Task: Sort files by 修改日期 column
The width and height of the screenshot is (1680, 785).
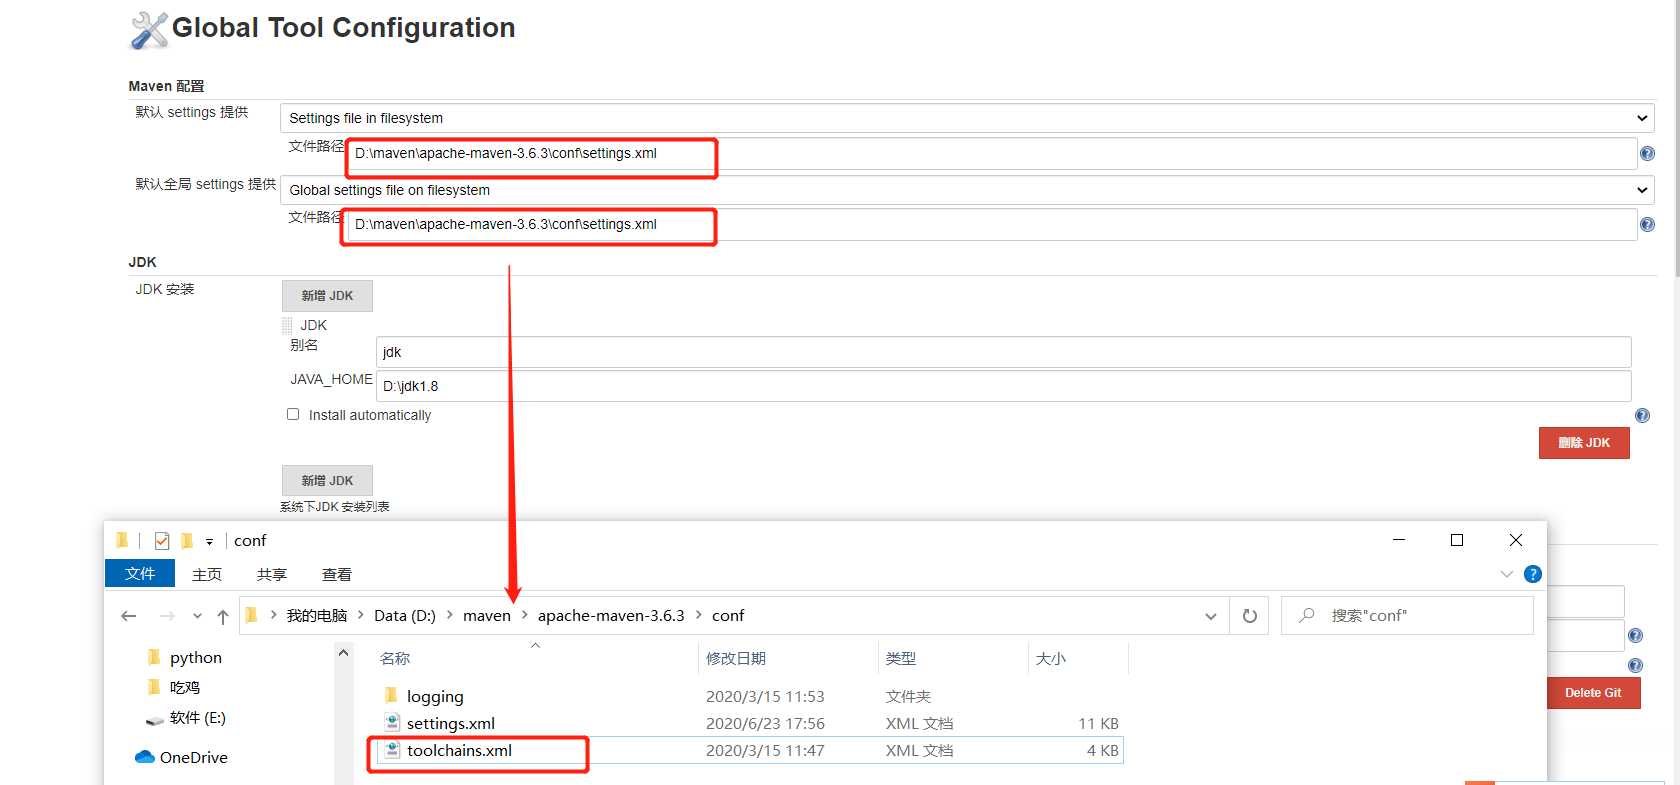Action: coord(736,659)
